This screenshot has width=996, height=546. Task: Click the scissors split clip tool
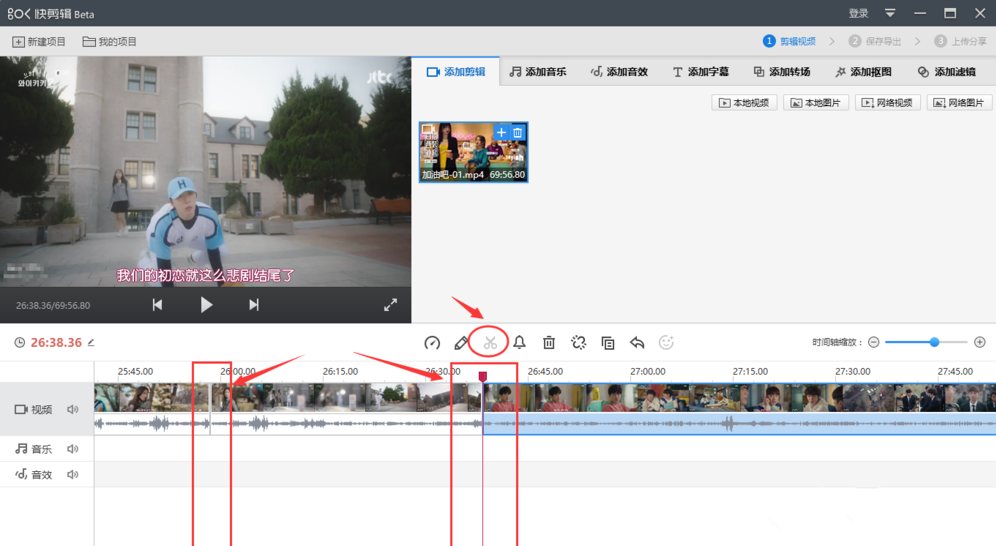pyautogui.click(x=490, y=343)
